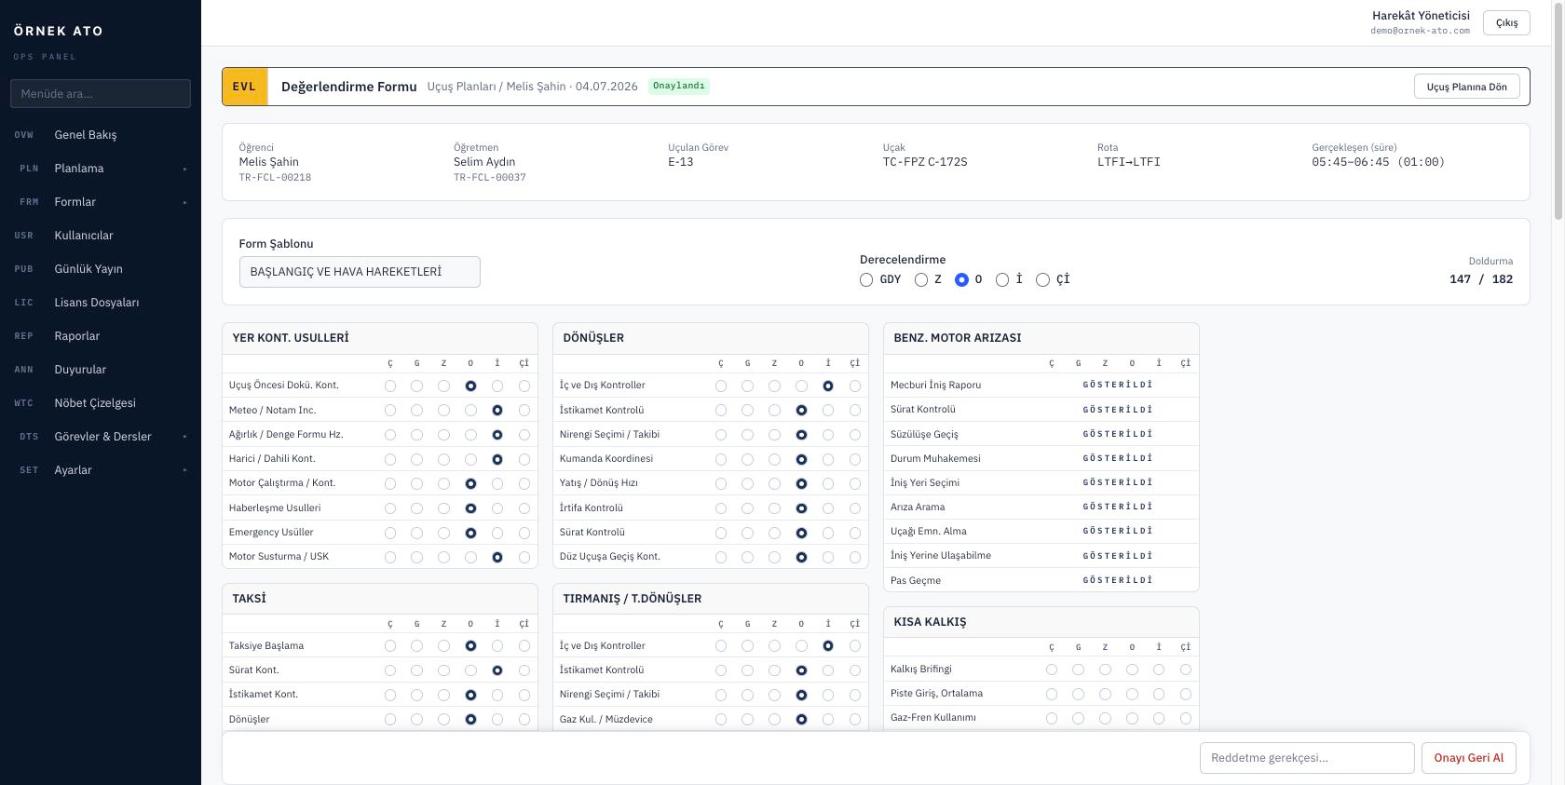Viewport: 1565px width, 785px height.
Task: Select the Çİ grading radio option
Action: point(1043,280)
